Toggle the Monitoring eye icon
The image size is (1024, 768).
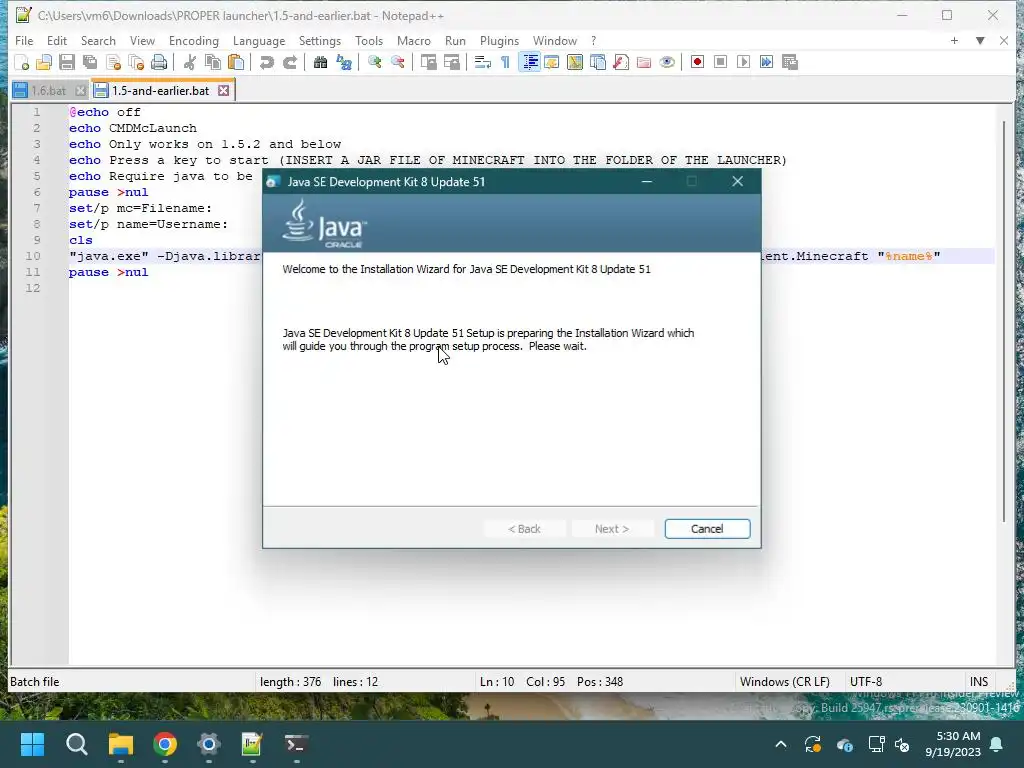pyautogui.click(x=667, y=62)
